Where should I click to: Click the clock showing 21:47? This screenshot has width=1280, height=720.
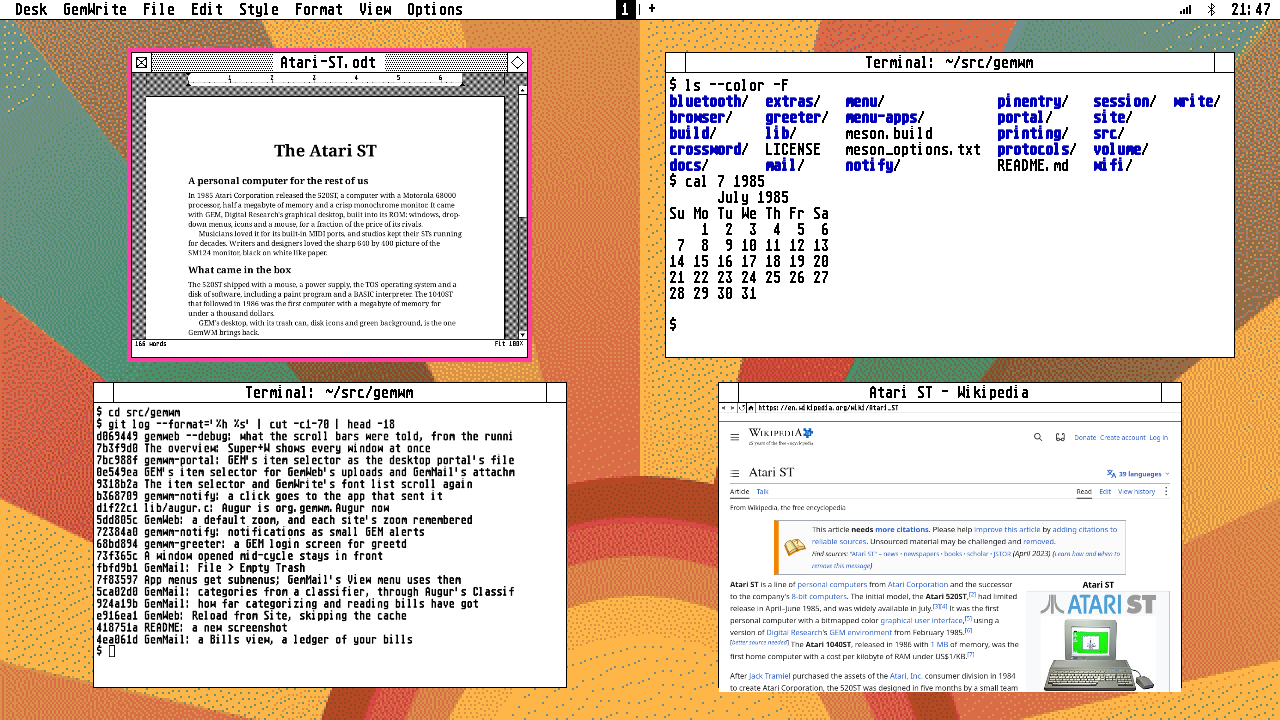pyautogui.click(x=1251, y=9)
